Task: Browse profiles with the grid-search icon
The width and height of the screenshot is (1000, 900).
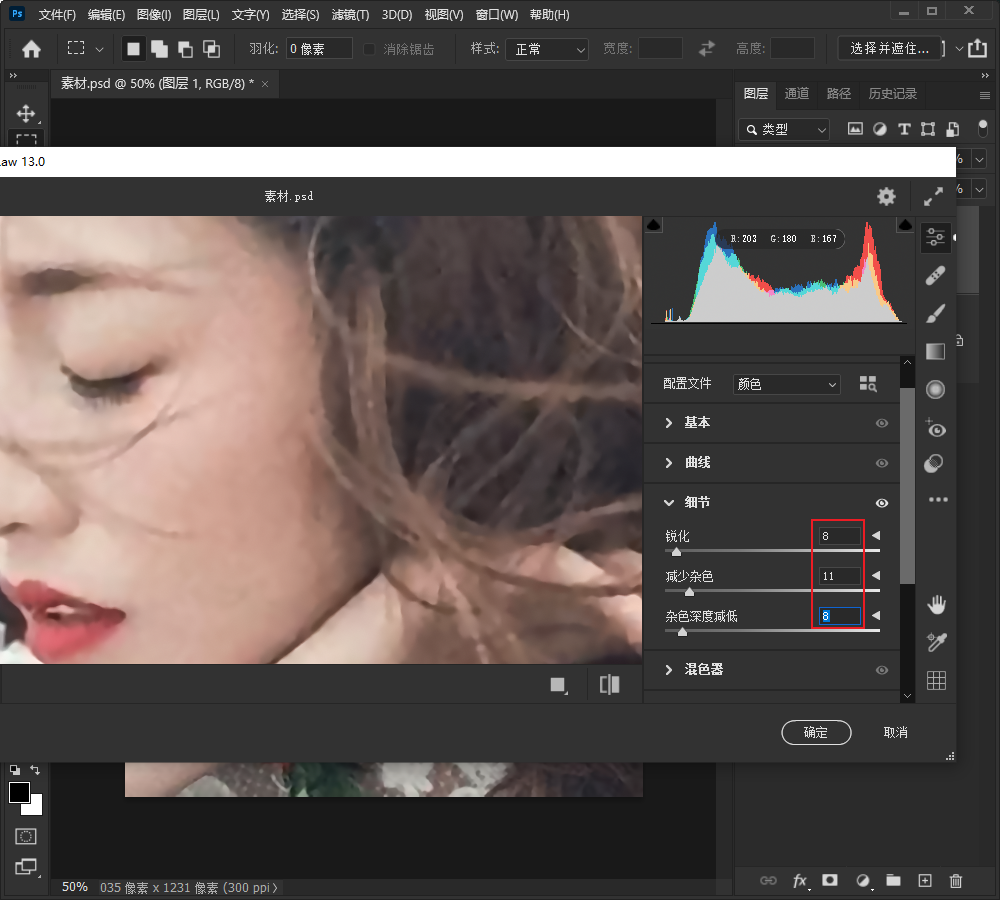Action: point(868,383)
